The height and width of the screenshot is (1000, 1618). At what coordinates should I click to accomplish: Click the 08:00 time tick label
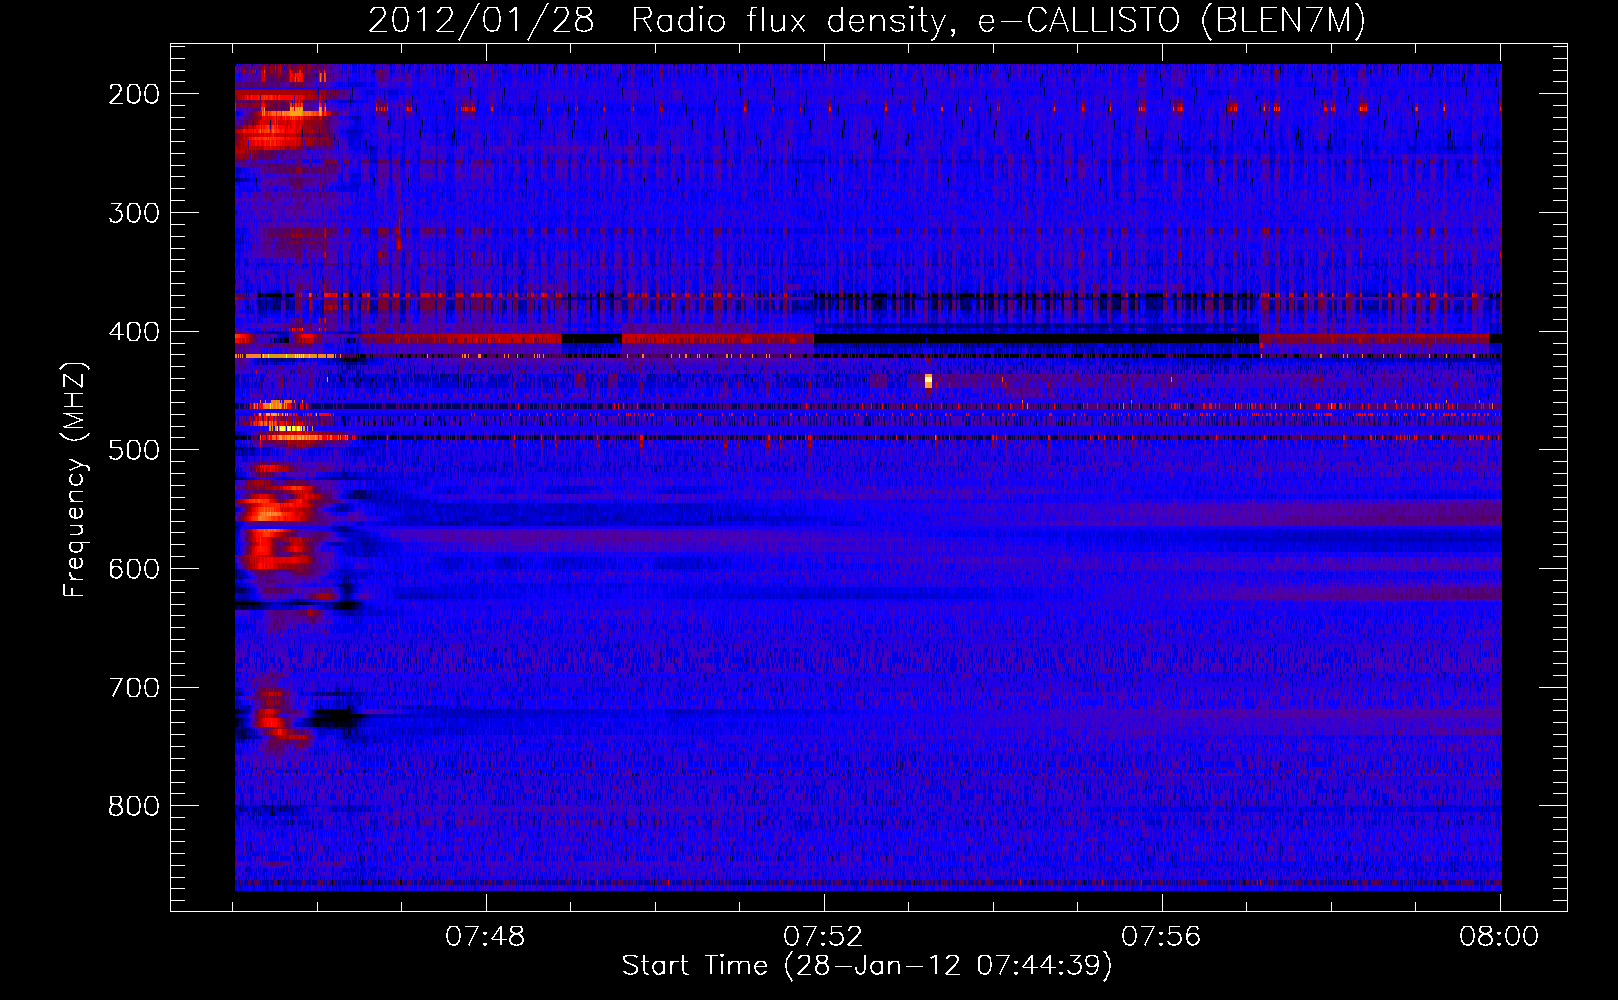pyautogui.click(x=1499, y=937)
